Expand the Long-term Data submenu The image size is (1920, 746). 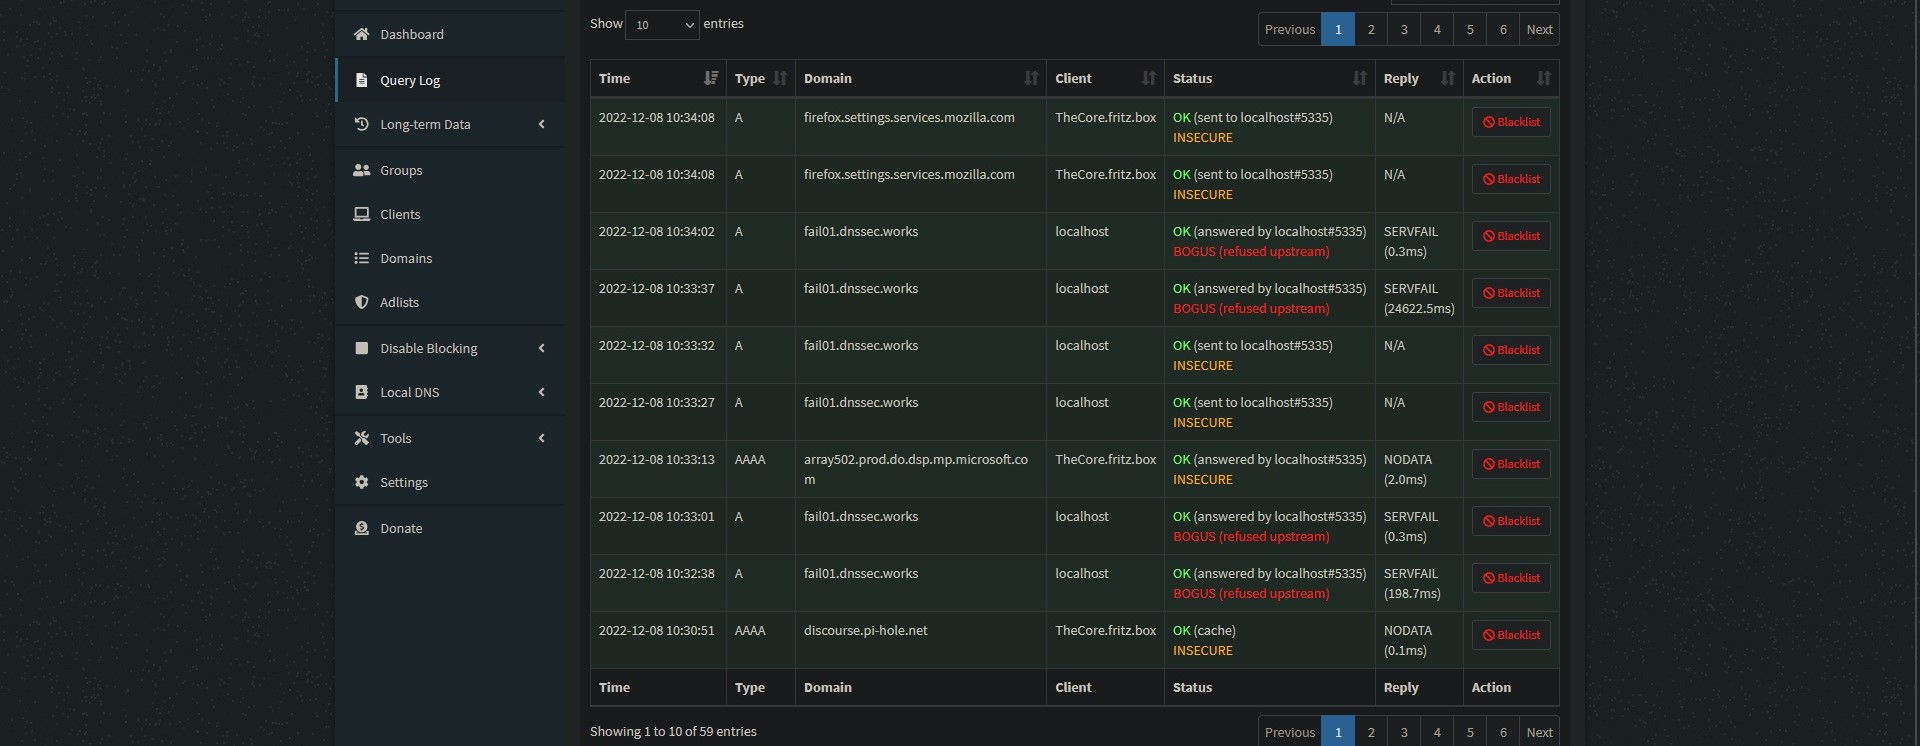[x=541, y=124]
